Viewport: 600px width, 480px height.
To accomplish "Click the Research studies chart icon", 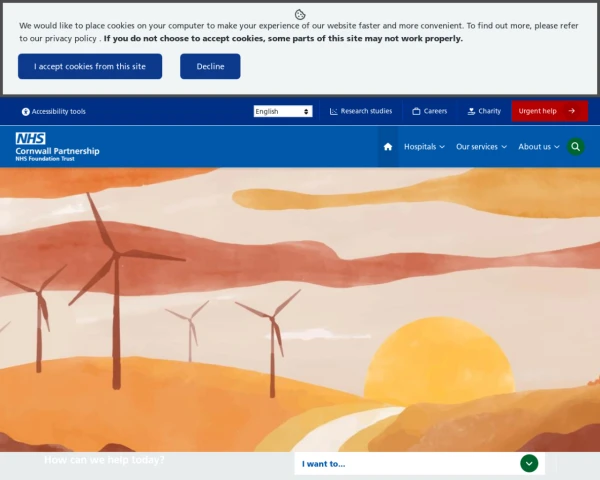I will [334, 111].
